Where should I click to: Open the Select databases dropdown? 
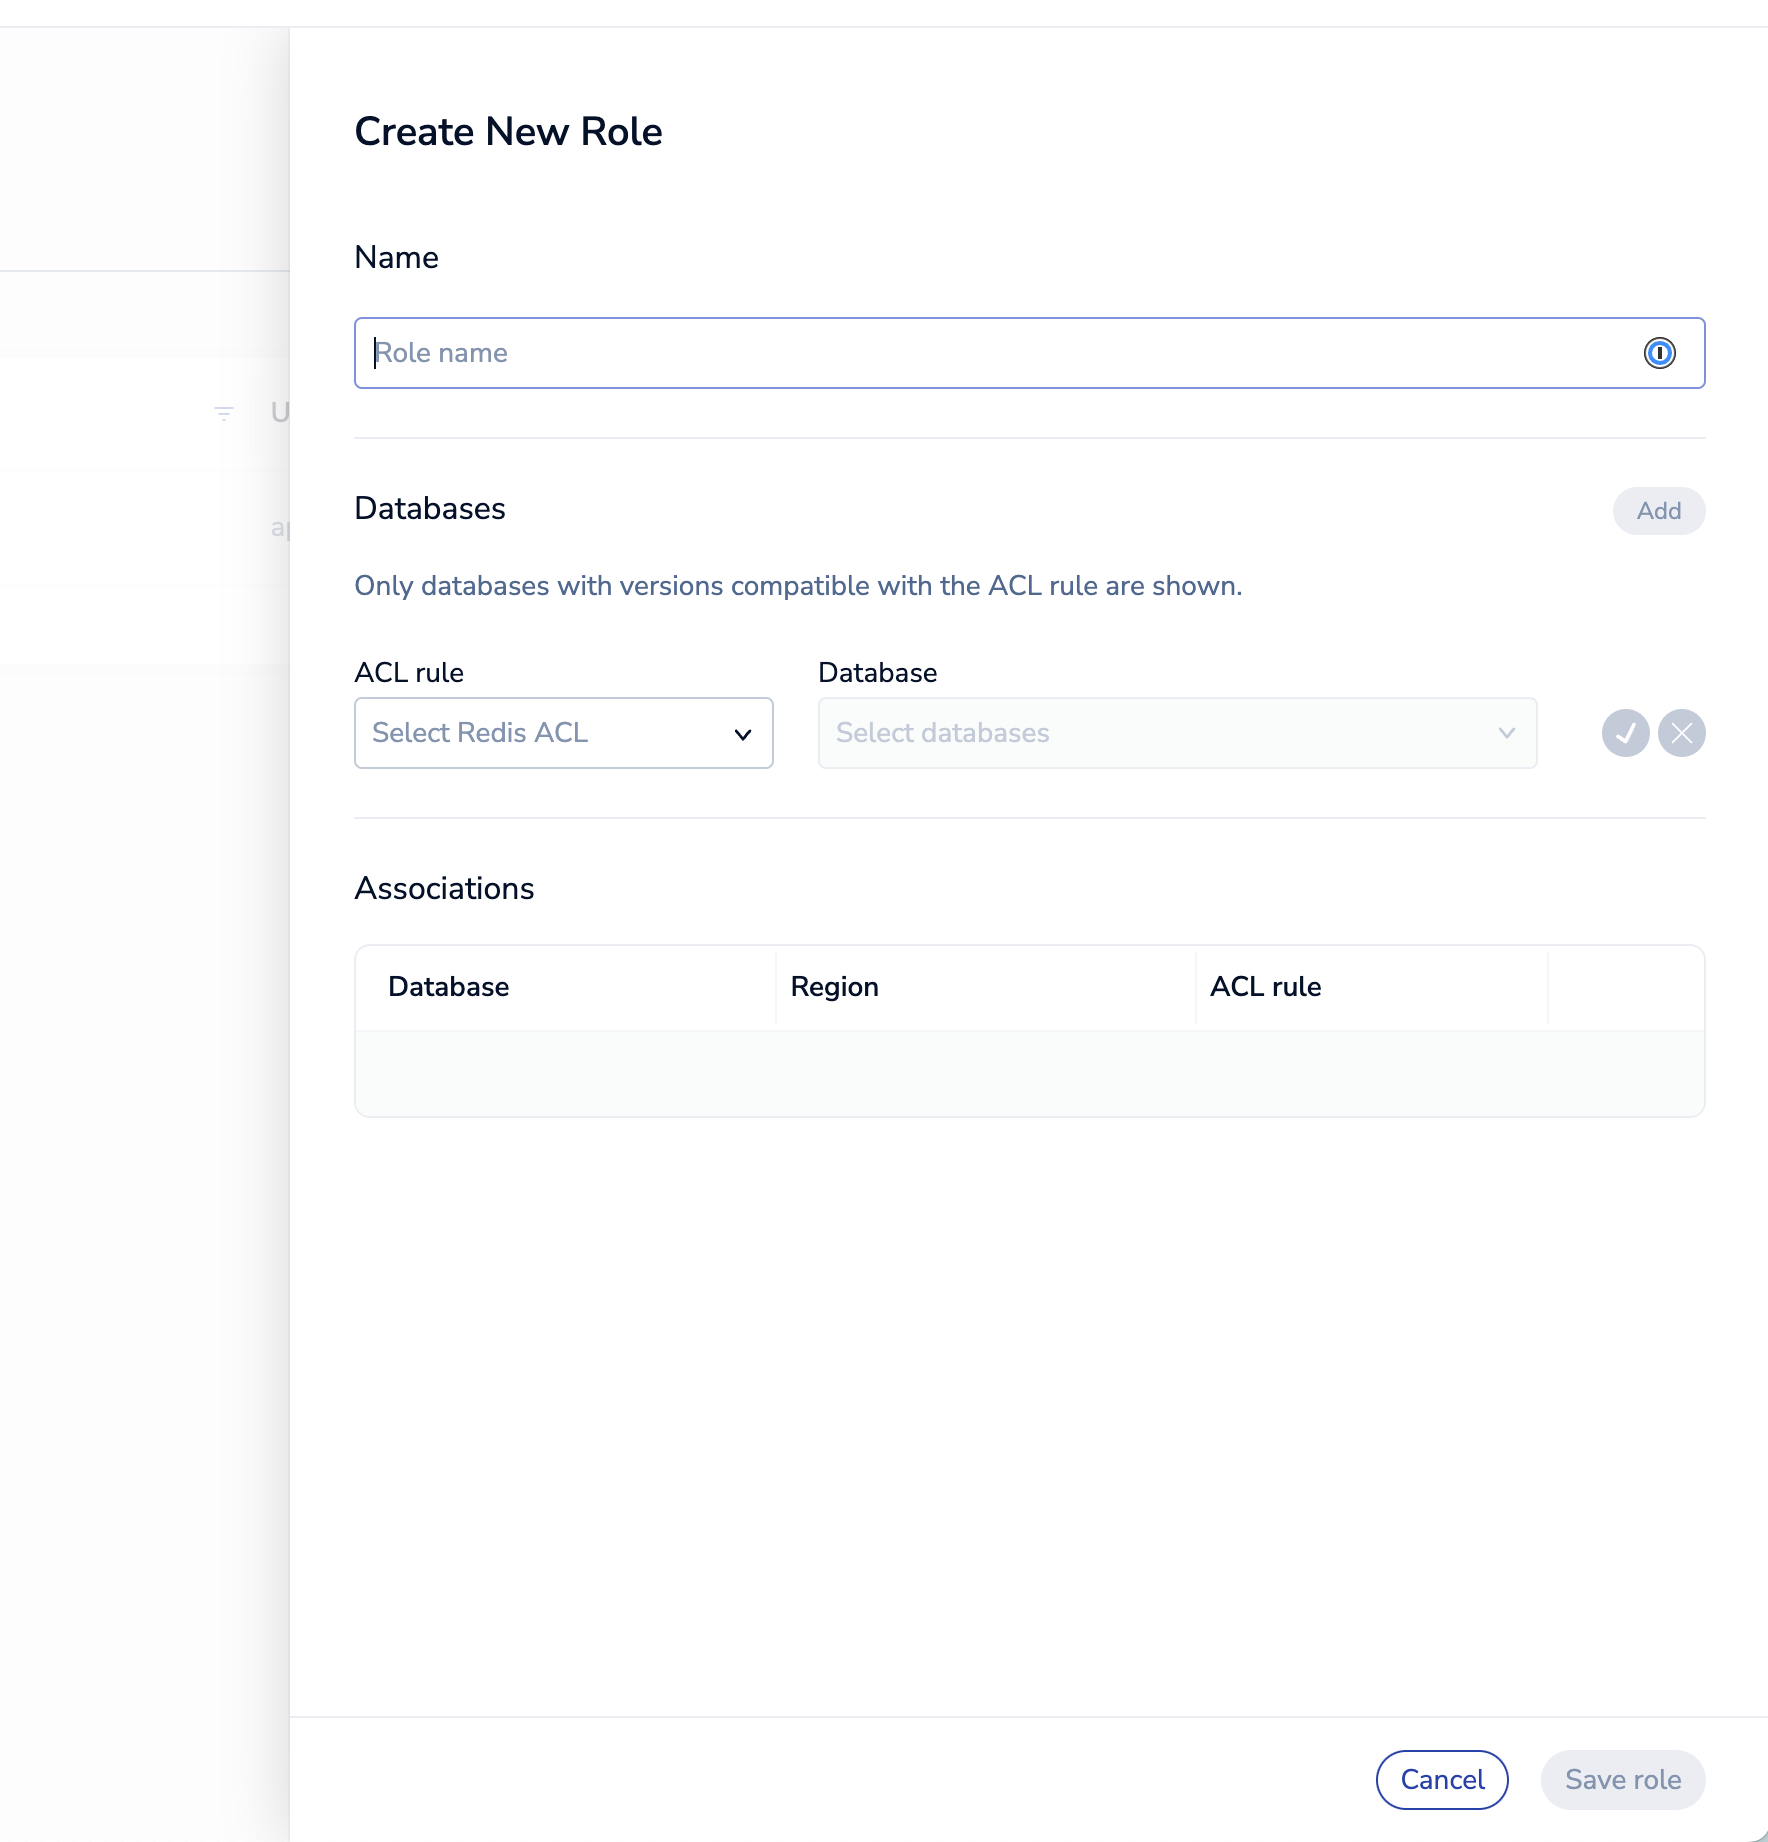coord(1176,733)
